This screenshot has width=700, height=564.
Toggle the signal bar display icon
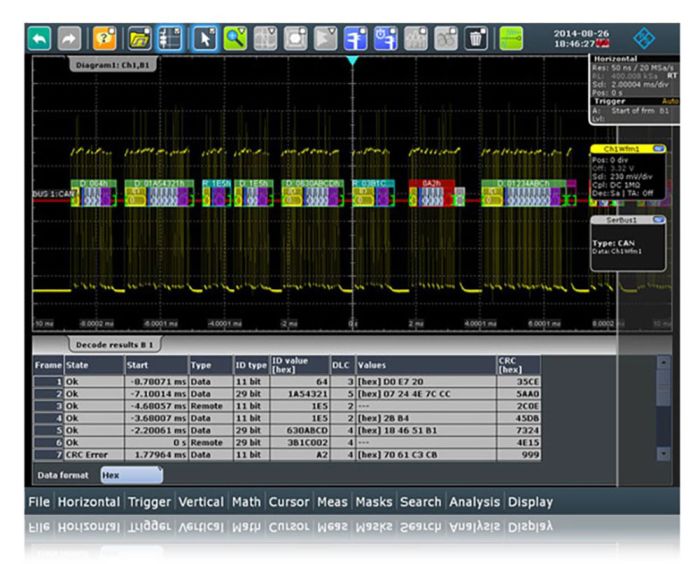(x=170, y=38)
